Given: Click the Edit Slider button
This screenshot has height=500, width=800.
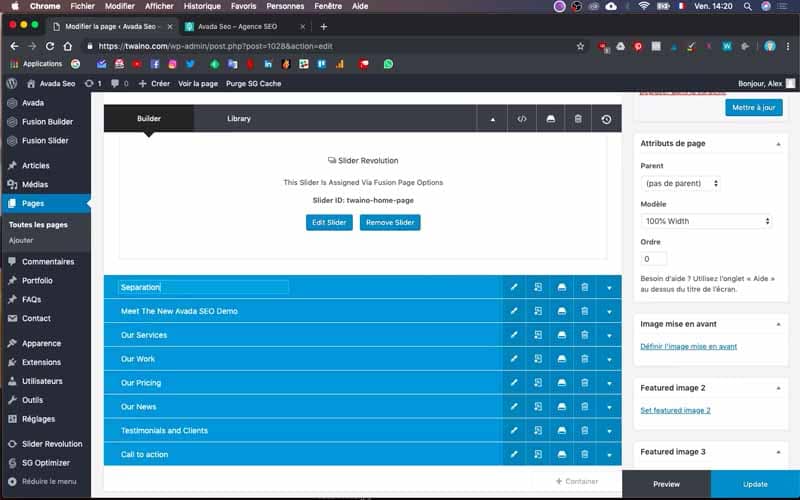Looking at the screenshot, I should coord(329,222).
